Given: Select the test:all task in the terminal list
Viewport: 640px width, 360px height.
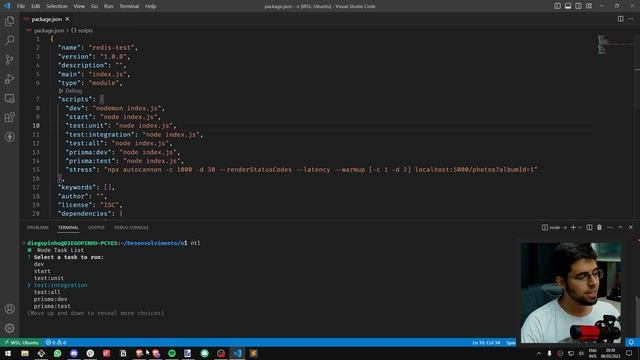Looking at the screenshot, I should (x=47, y=292).
